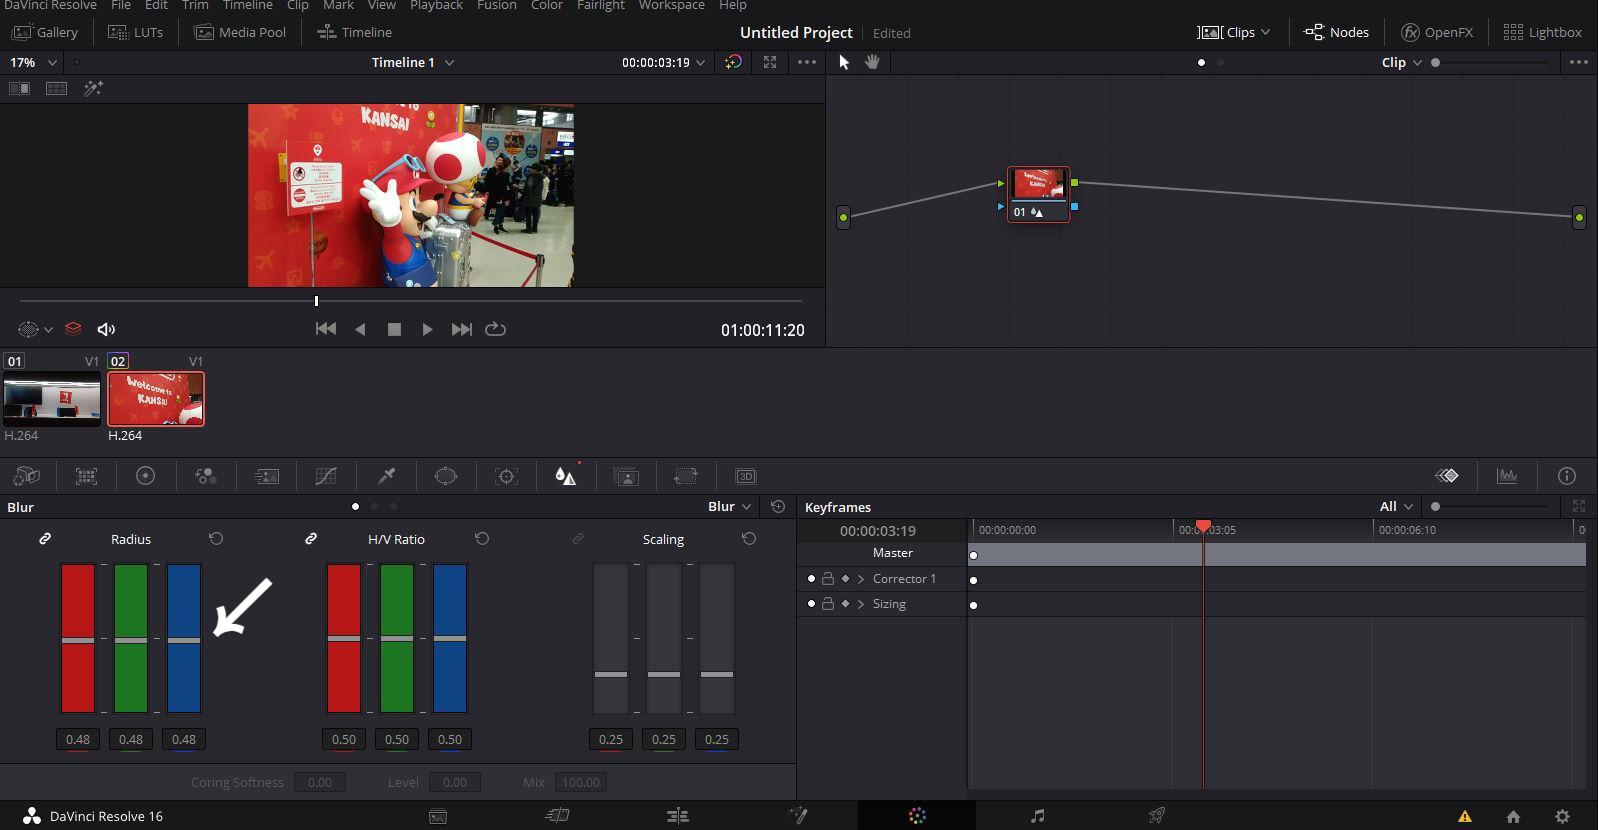
Task: Toggle bypass color grades icon
Action: pyautogui.click(x=733, y=62)
